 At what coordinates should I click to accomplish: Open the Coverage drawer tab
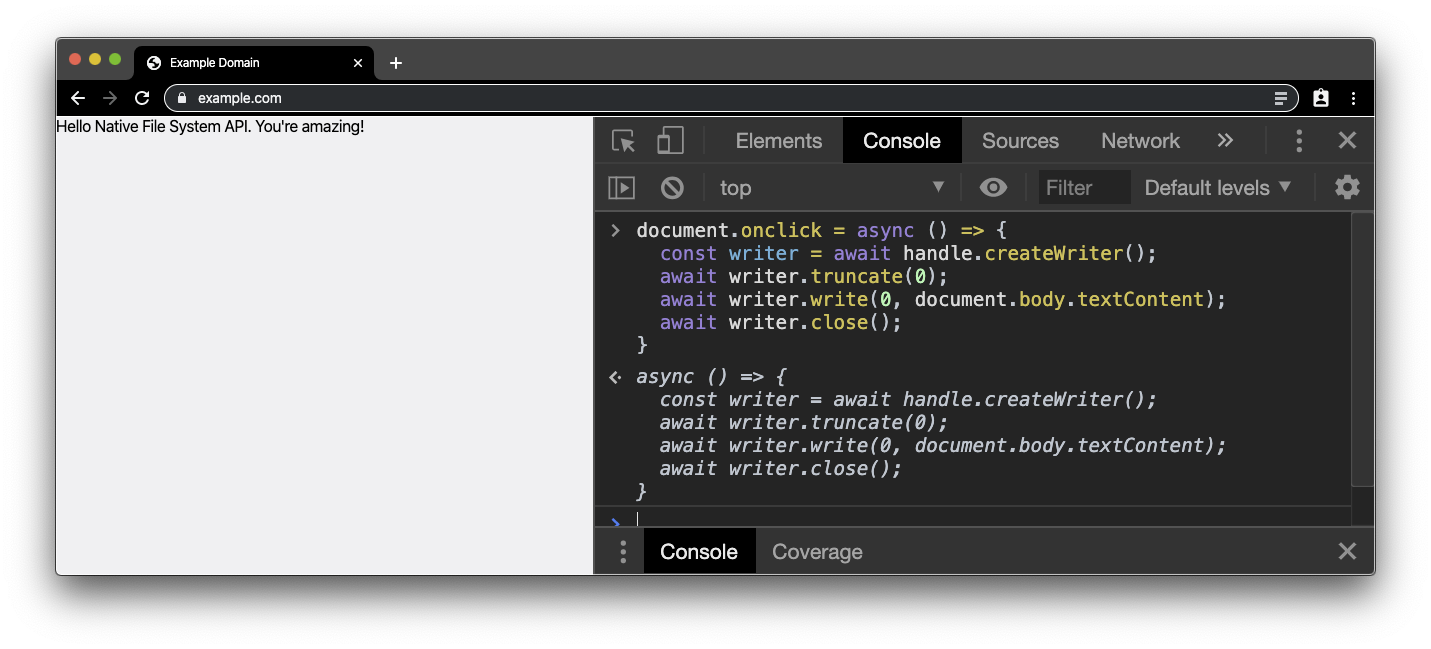click(x=817, y=552)
